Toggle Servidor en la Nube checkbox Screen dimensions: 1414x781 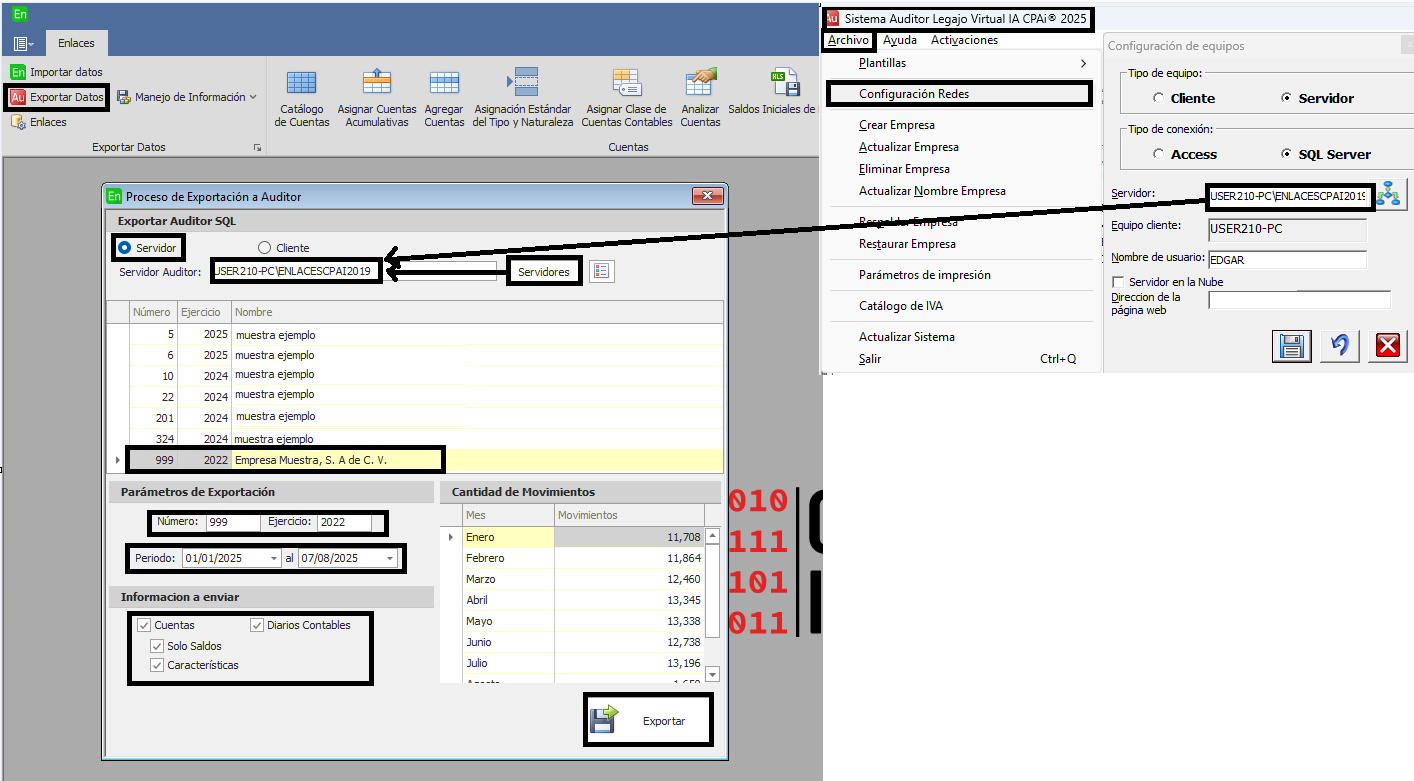[1118, 282]
